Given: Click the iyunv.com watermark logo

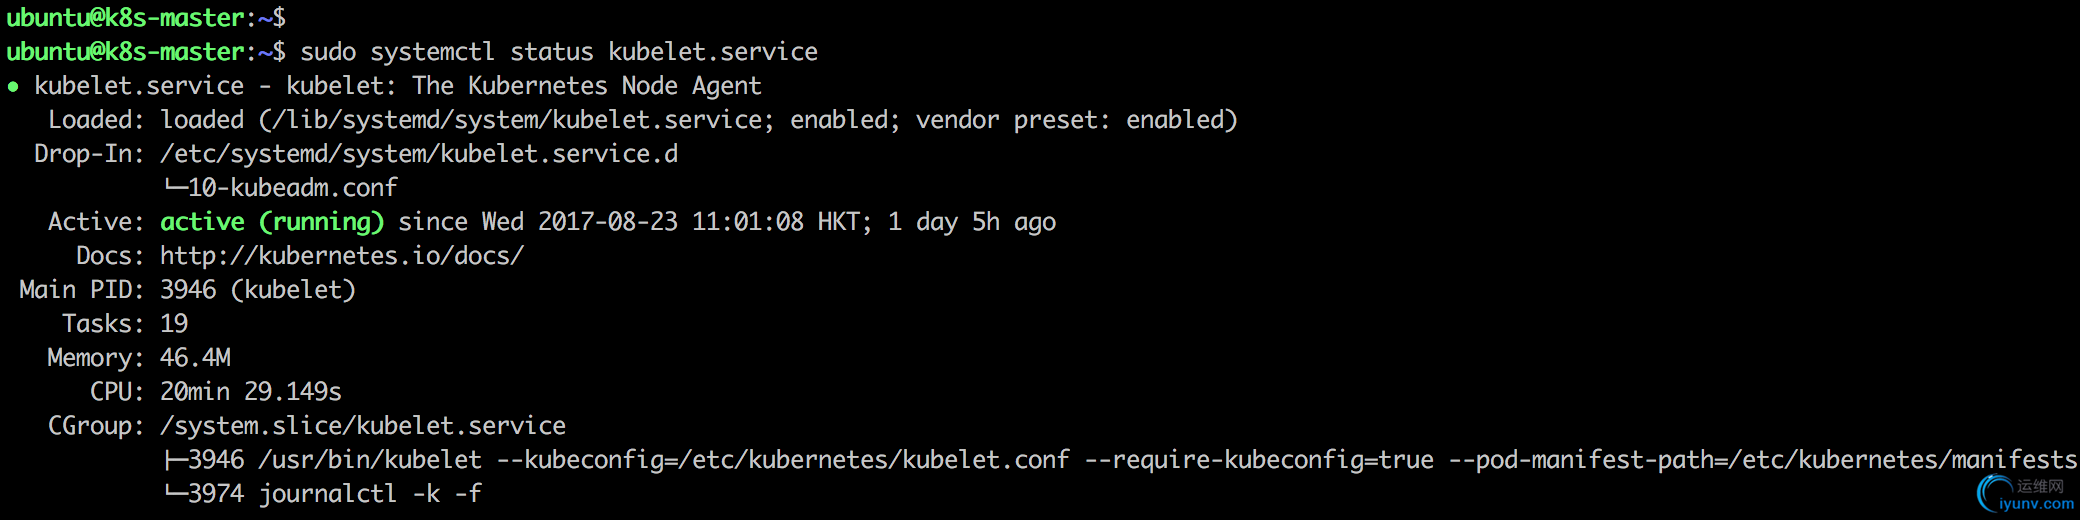Looking at the screenshot, I should (x=2026, y=494).
